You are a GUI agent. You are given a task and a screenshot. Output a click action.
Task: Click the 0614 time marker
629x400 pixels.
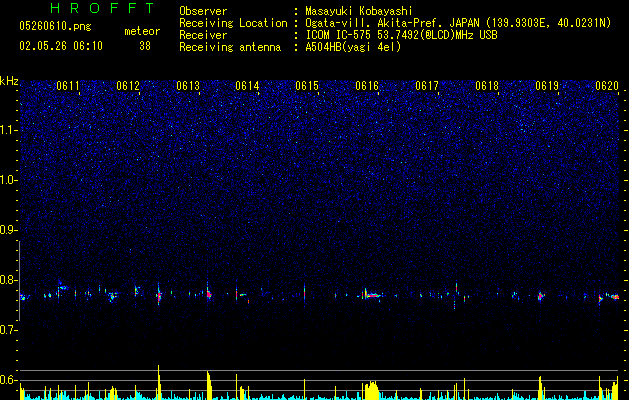[x=247, y=86]
